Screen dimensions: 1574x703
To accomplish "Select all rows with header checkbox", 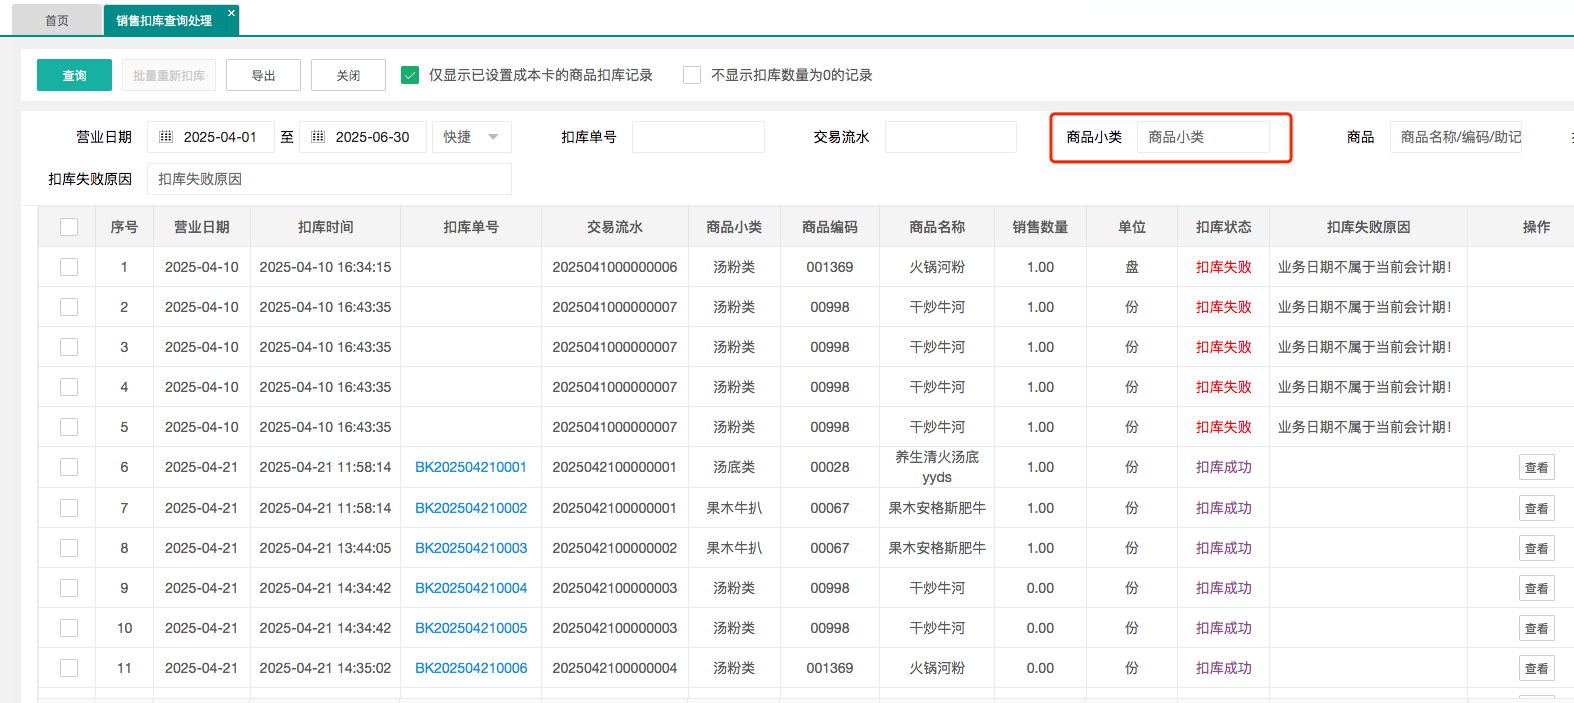I will point(69,227).
